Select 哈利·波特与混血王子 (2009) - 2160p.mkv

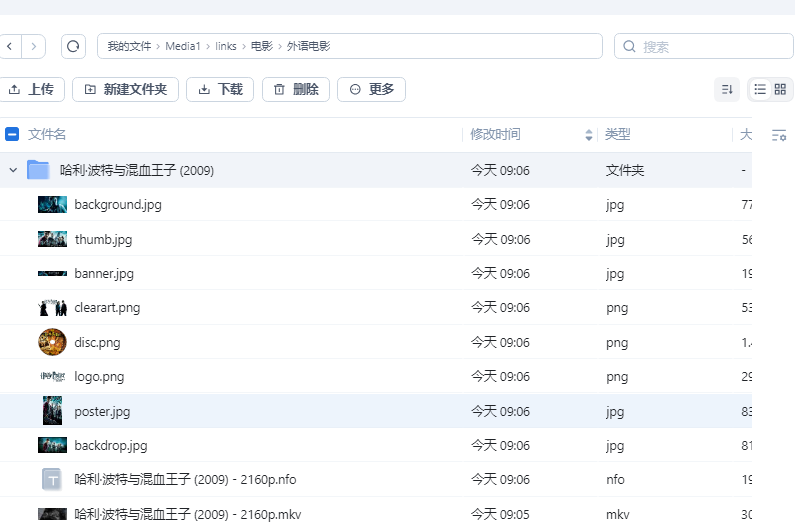tap(188, 514)
